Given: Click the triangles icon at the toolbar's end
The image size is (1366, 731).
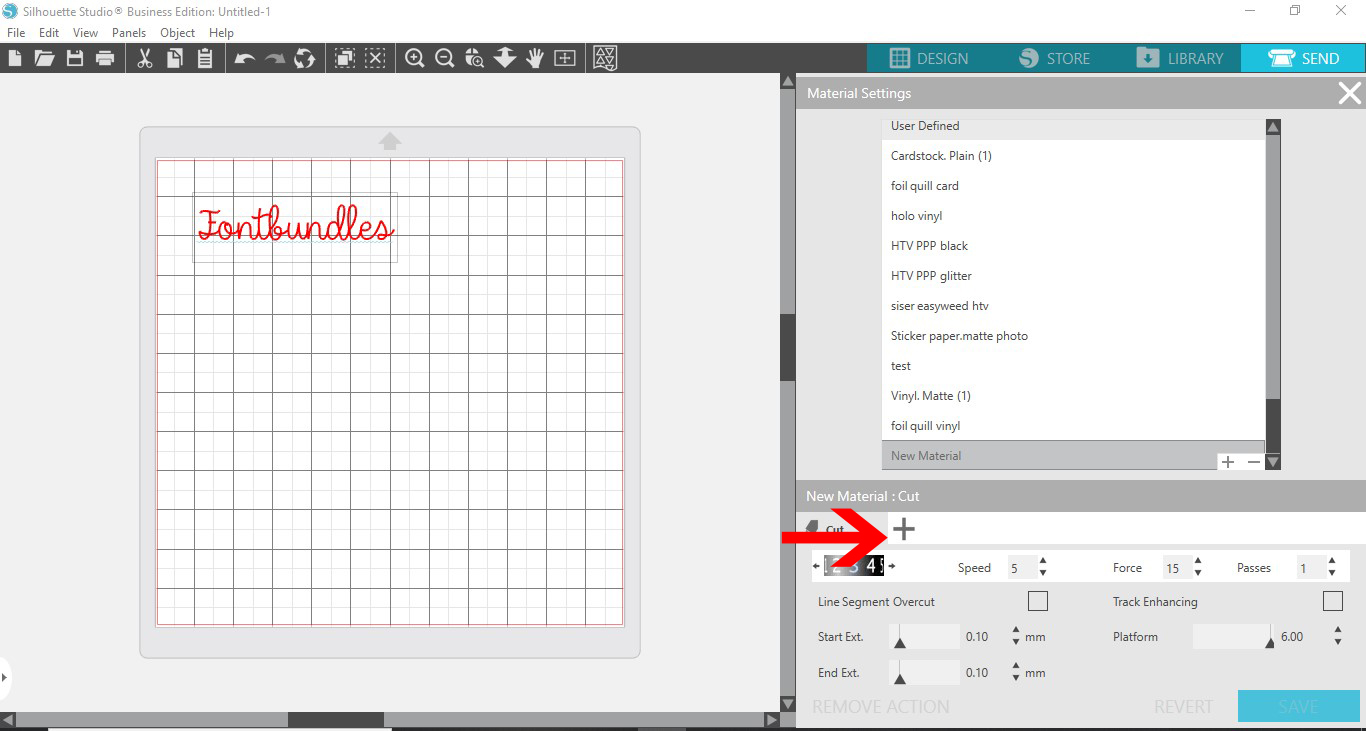Looking at the screenshot, I should point(605,58).
